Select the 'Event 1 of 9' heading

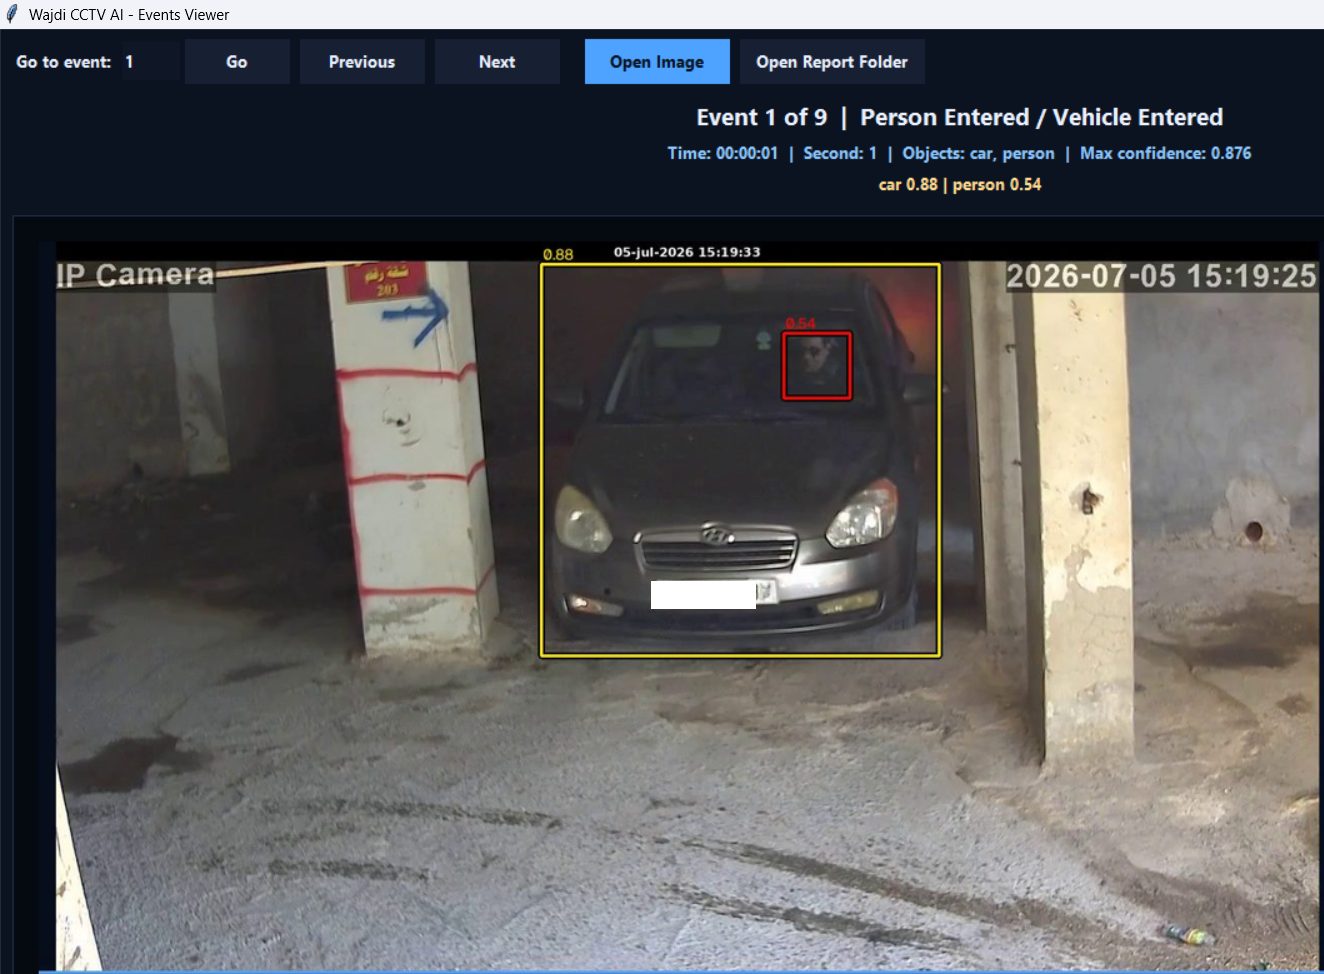[x=762, y=117]
